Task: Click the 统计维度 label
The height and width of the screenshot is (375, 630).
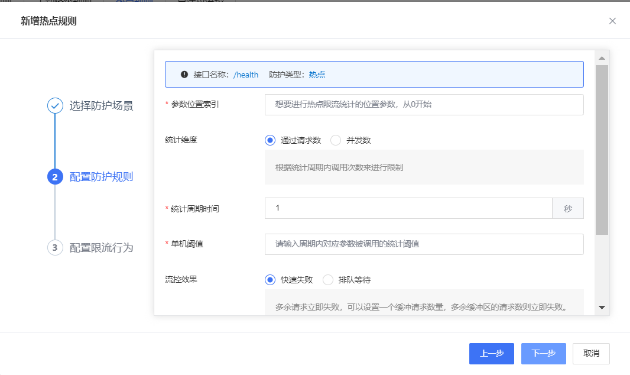Action: (181, 140)
